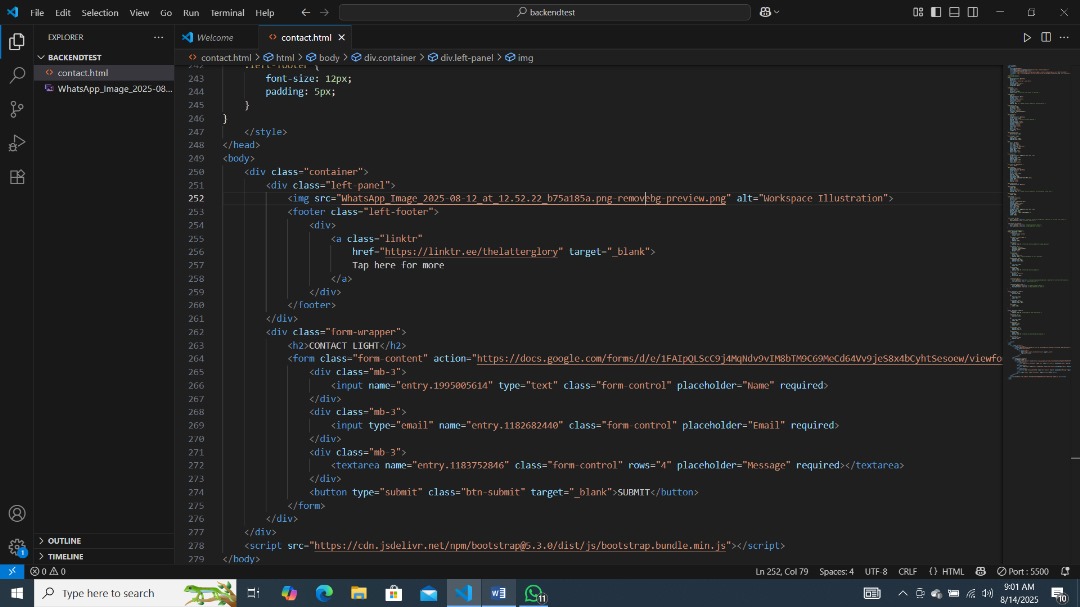The image size is (1080, 607).
Task: Open editor More Actions ellipsis
Action: point(1064,37)
